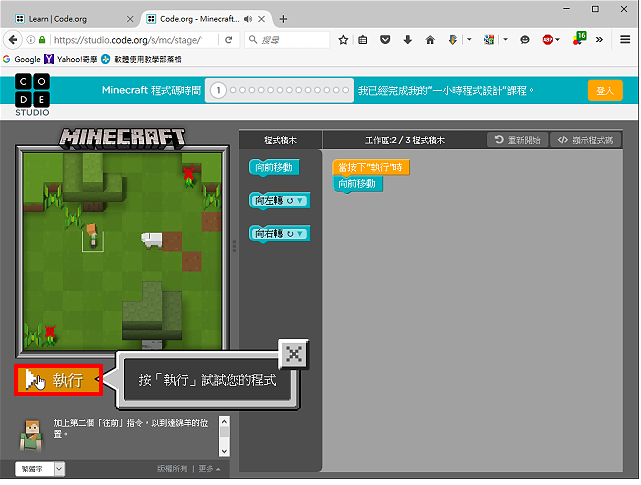Click the sheep in the Minecraft scene
Image resolution: width=641 pixels, height=485 pixels.
tap(152, 240)
